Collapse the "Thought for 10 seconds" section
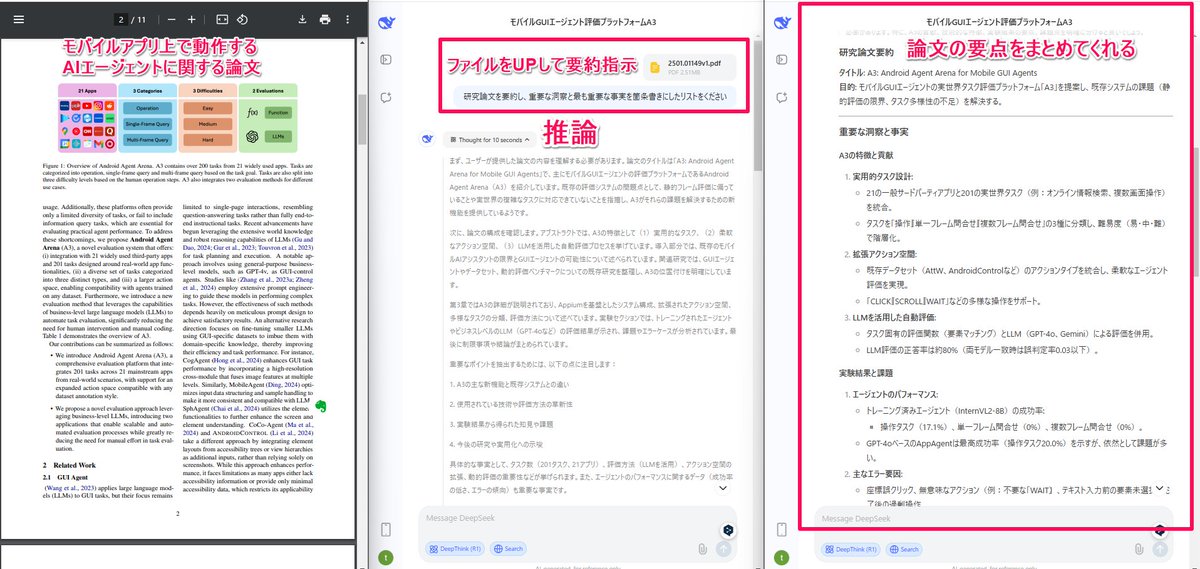This screenshot has width=1200, height=569. pos(490,139)
